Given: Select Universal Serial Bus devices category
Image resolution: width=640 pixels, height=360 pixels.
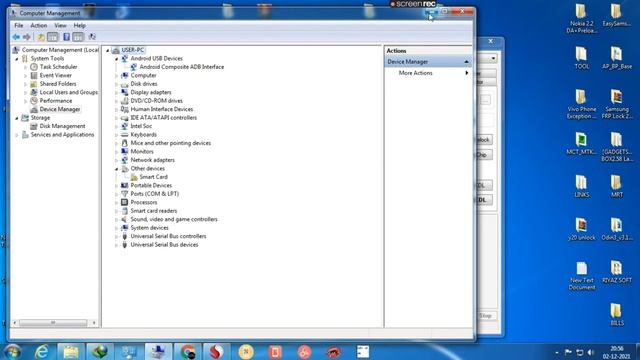Looking at the screenshot, I should pyautogui.click(x=164, y=245).
